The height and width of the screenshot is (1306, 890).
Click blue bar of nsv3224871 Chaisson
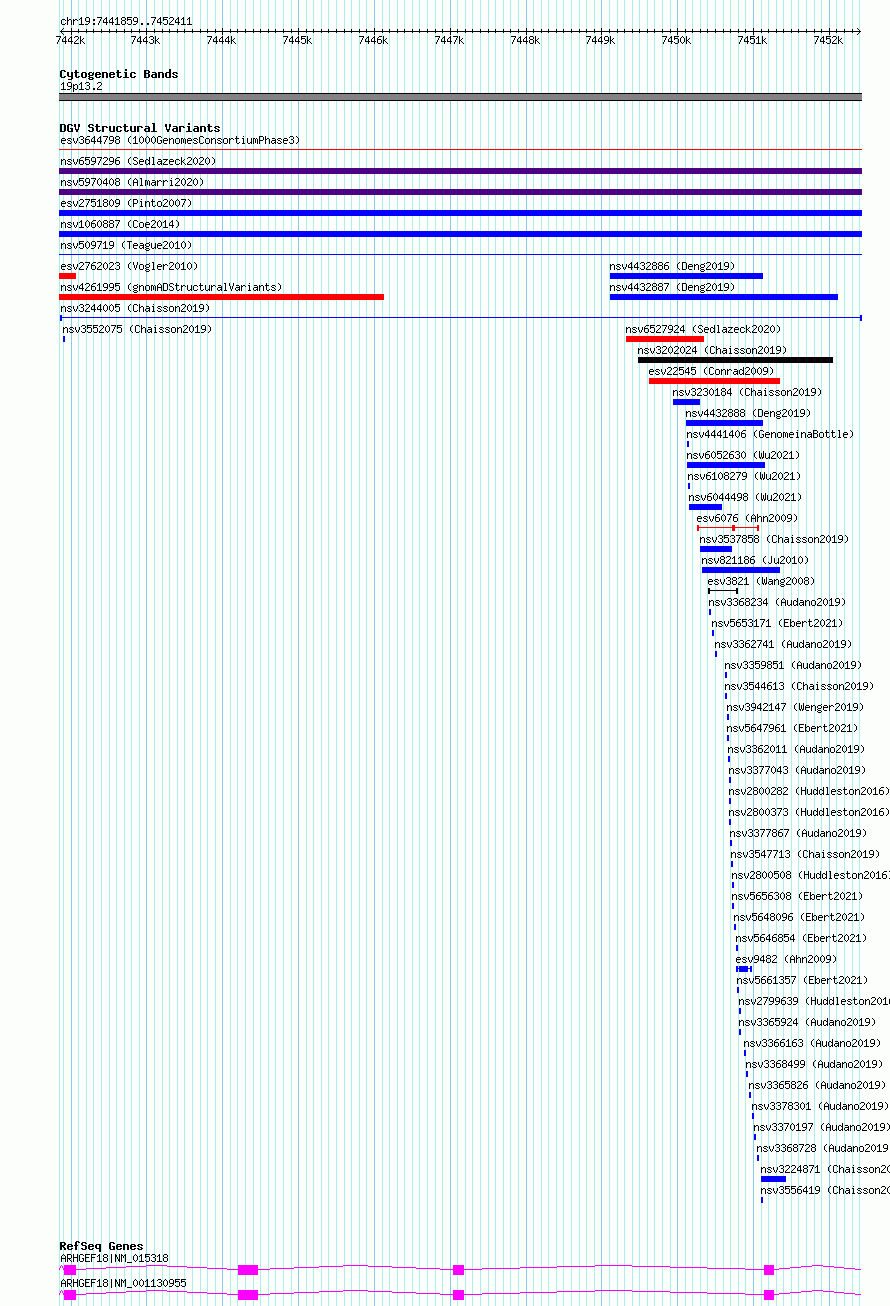[x=773, y=1179]
